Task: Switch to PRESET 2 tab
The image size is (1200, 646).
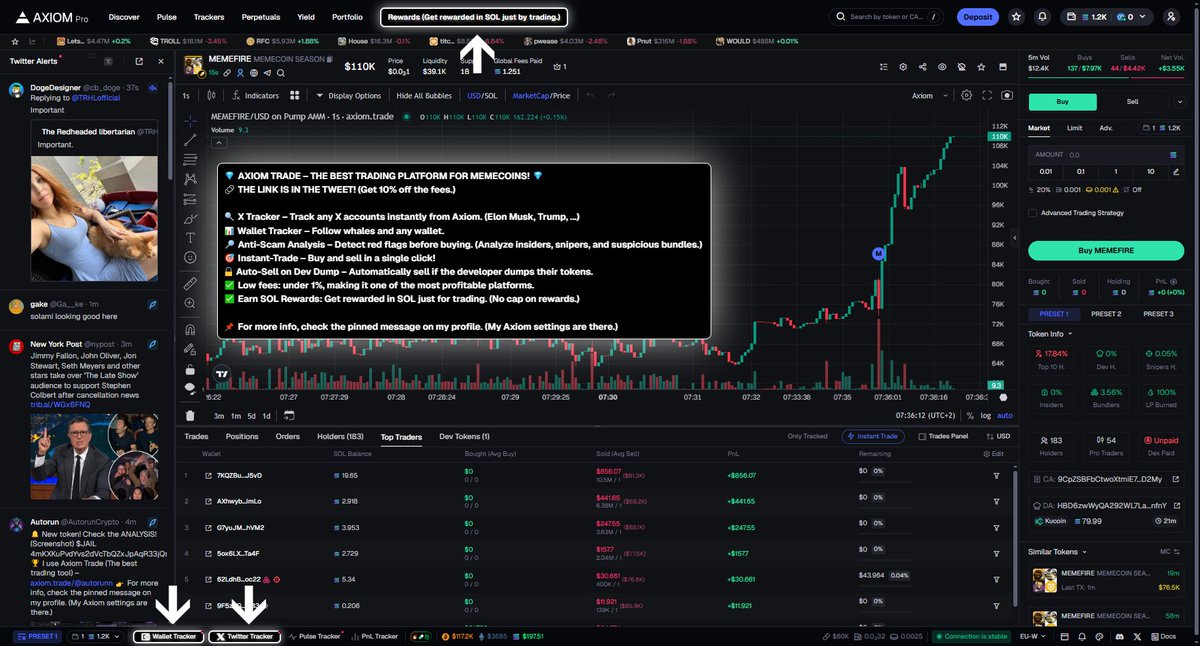Action: click(x=1105, y=314)
